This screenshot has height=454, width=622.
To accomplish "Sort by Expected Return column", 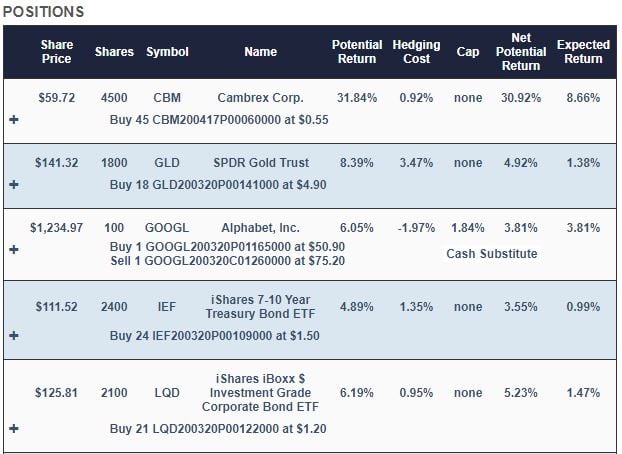I will tap(583, 52).
